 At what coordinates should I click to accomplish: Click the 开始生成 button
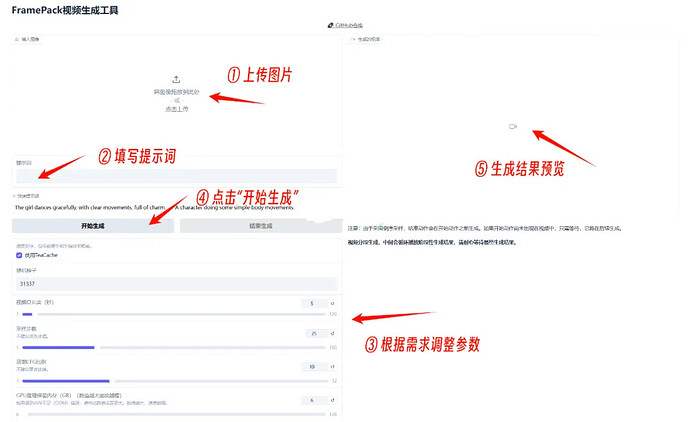[x=93, y=226]
